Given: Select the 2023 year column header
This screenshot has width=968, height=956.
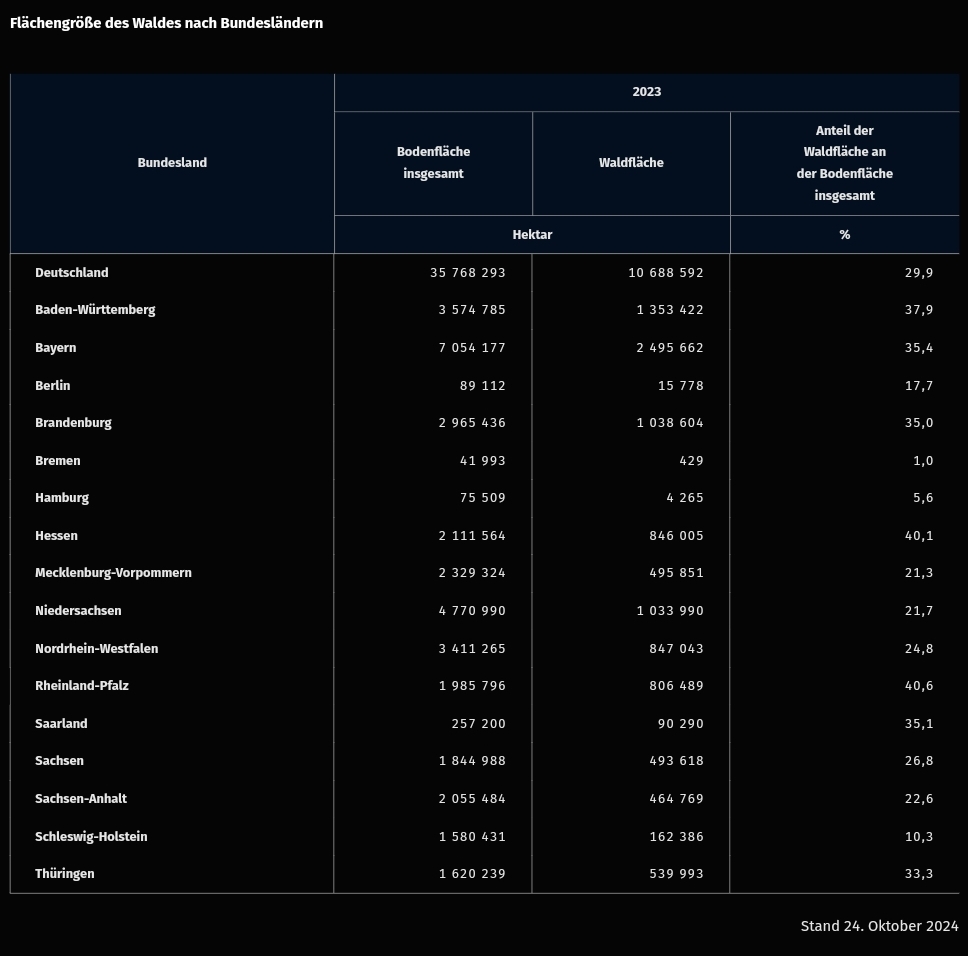Looking at the screenshot, I should (646, 92).
